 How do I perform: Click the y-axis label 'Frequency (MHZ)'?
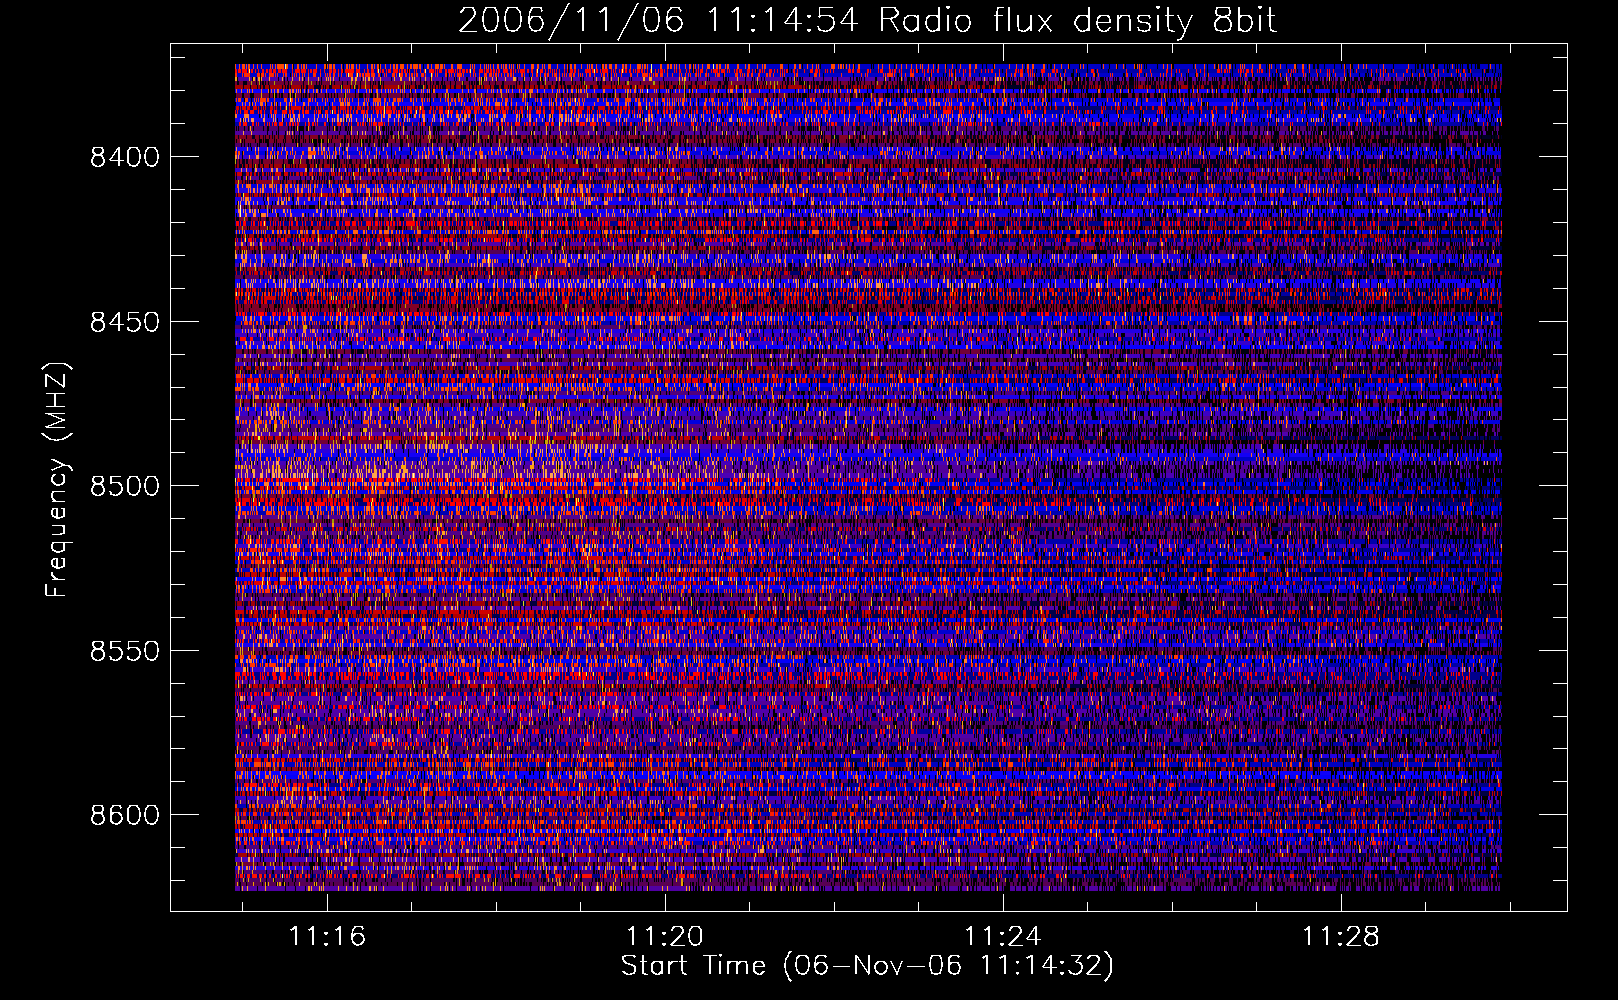click(58, 480)
